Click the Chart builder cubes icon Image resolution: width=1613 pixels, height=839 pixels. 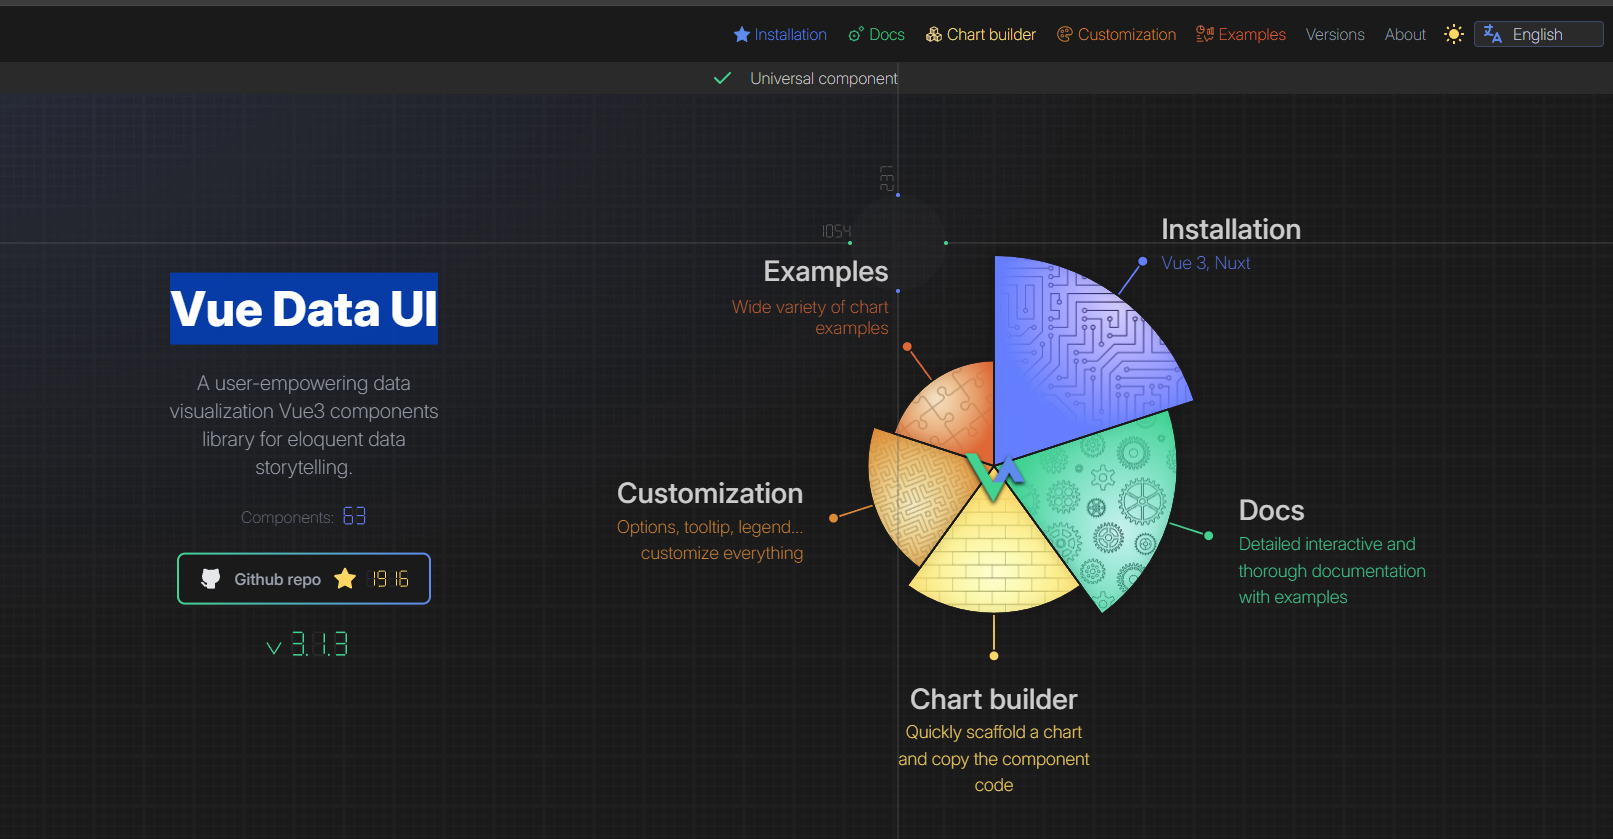pos(934,35)
